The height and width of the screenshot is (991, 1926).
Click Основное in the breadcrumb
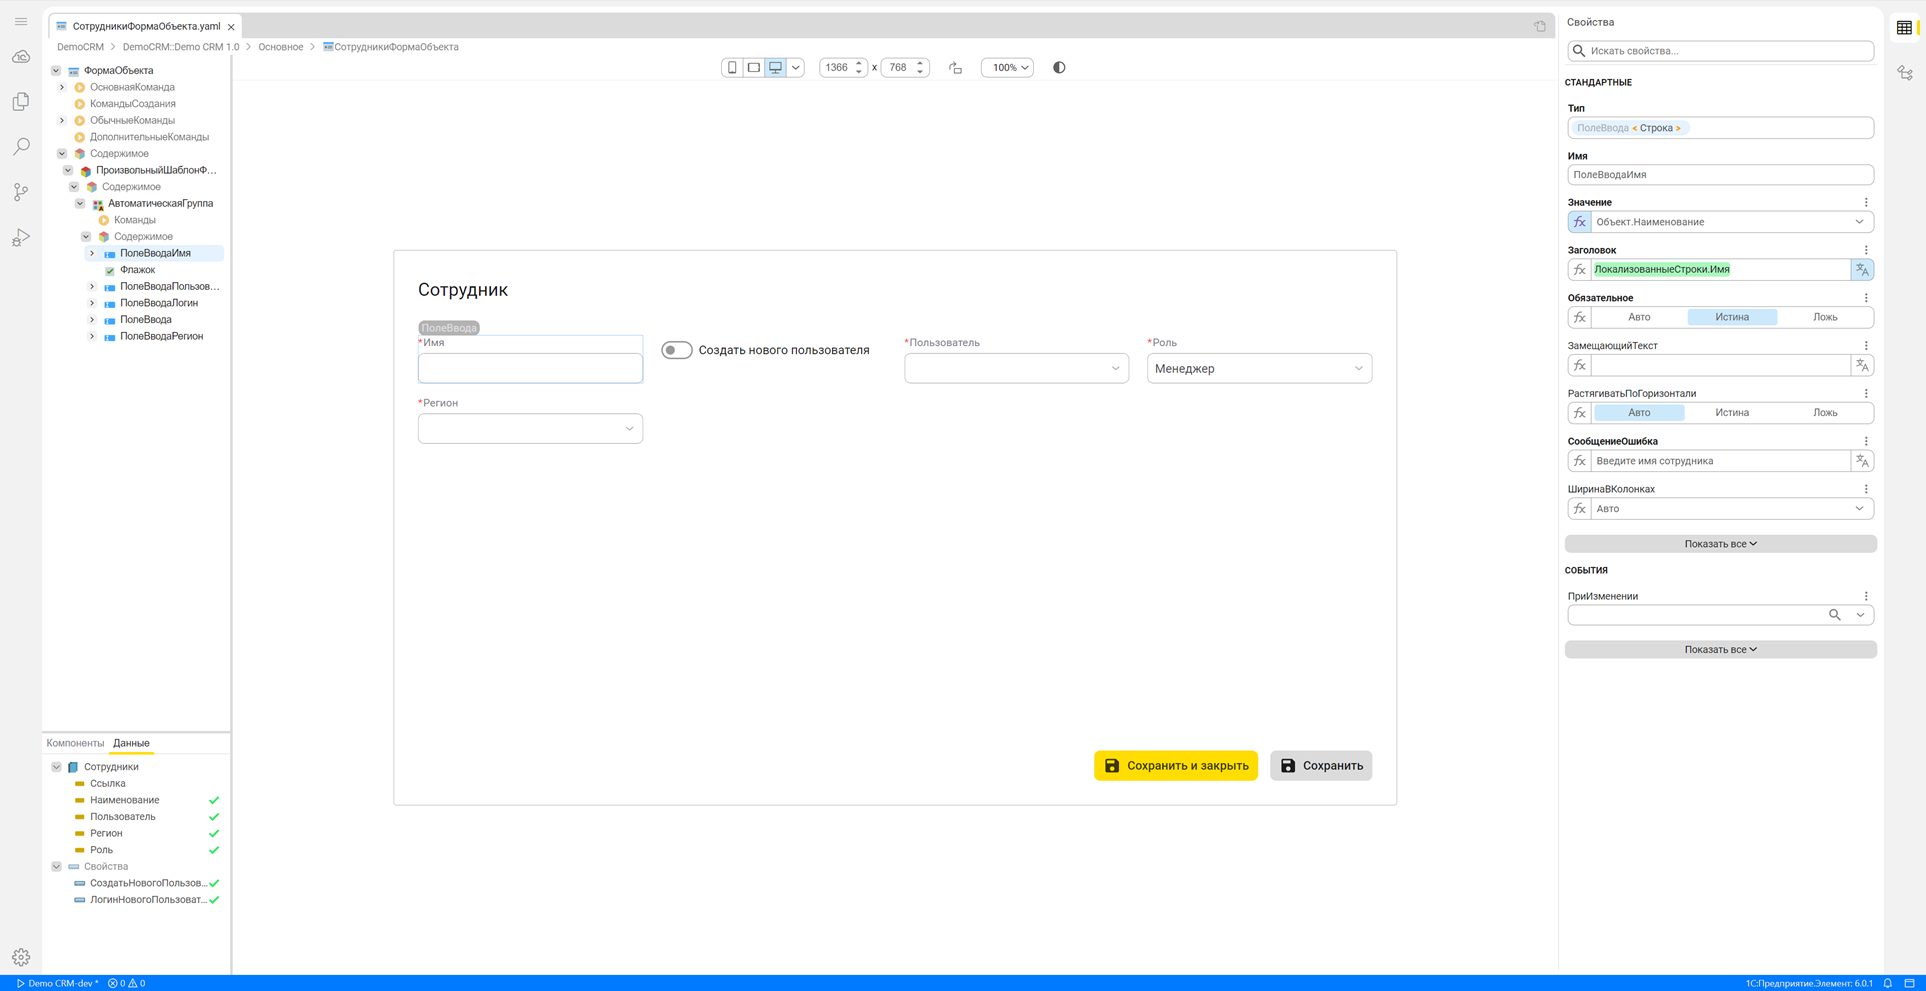pyautogui.click(x=280, y=47)
